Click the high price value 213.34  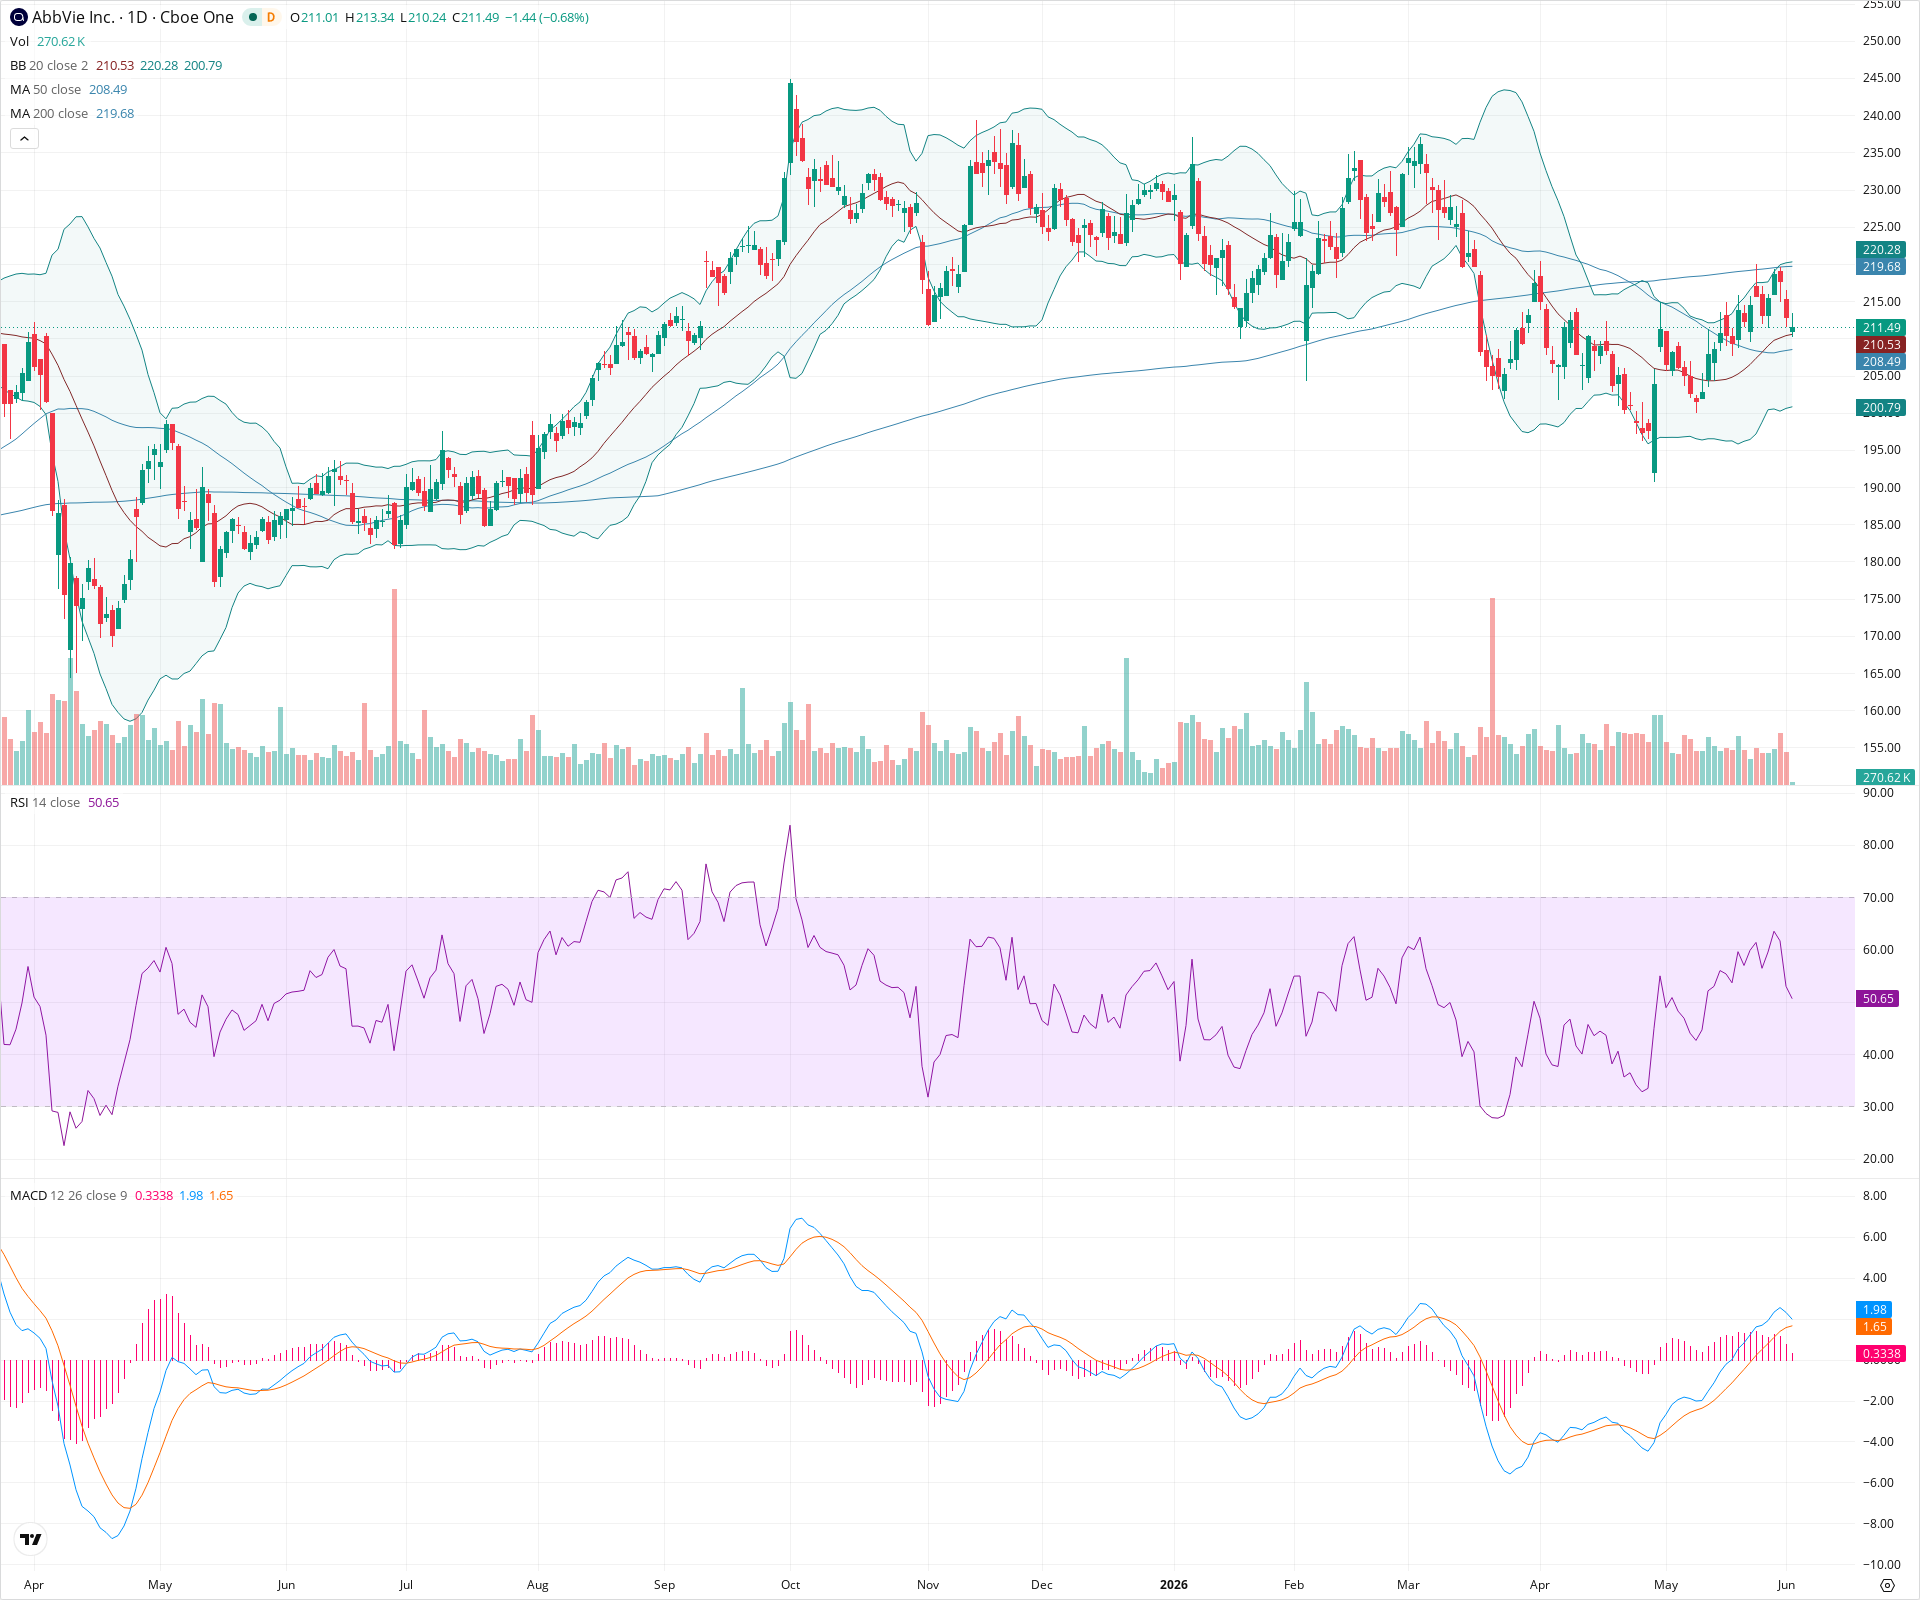pos(375,18)
